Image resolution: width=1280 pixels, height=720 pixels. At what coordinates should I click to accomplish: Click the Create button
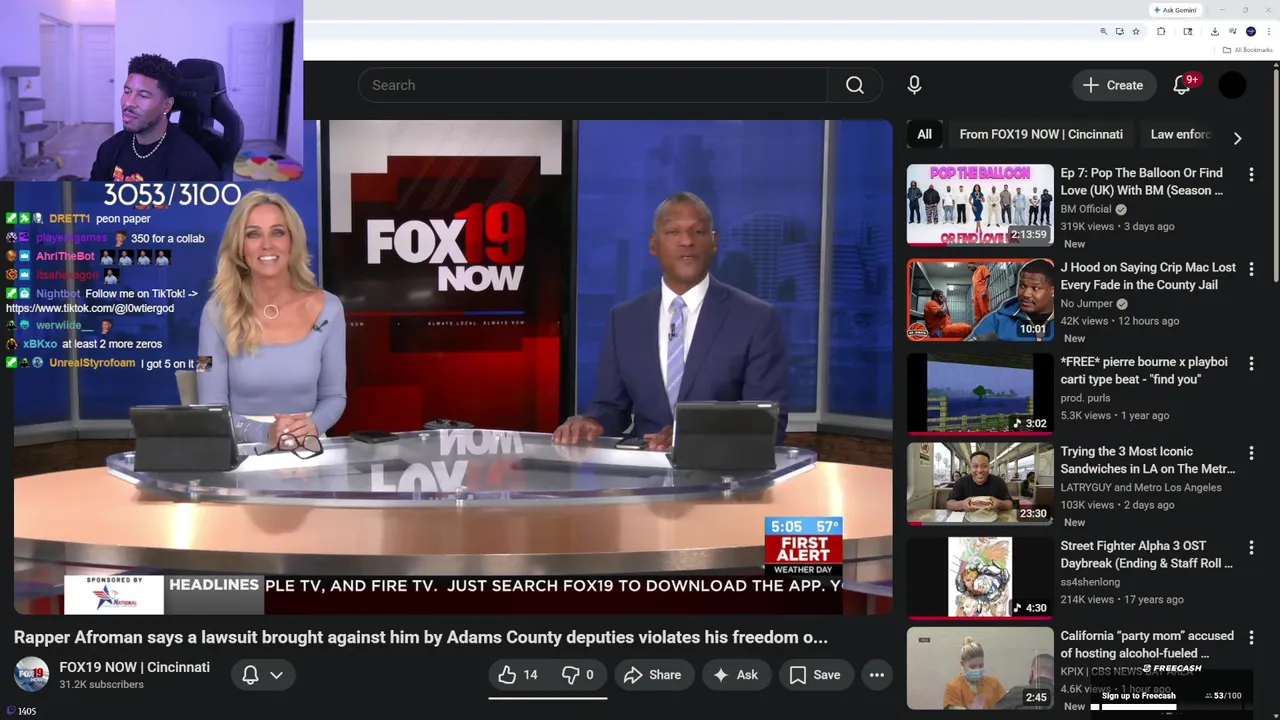[1113, 85]
